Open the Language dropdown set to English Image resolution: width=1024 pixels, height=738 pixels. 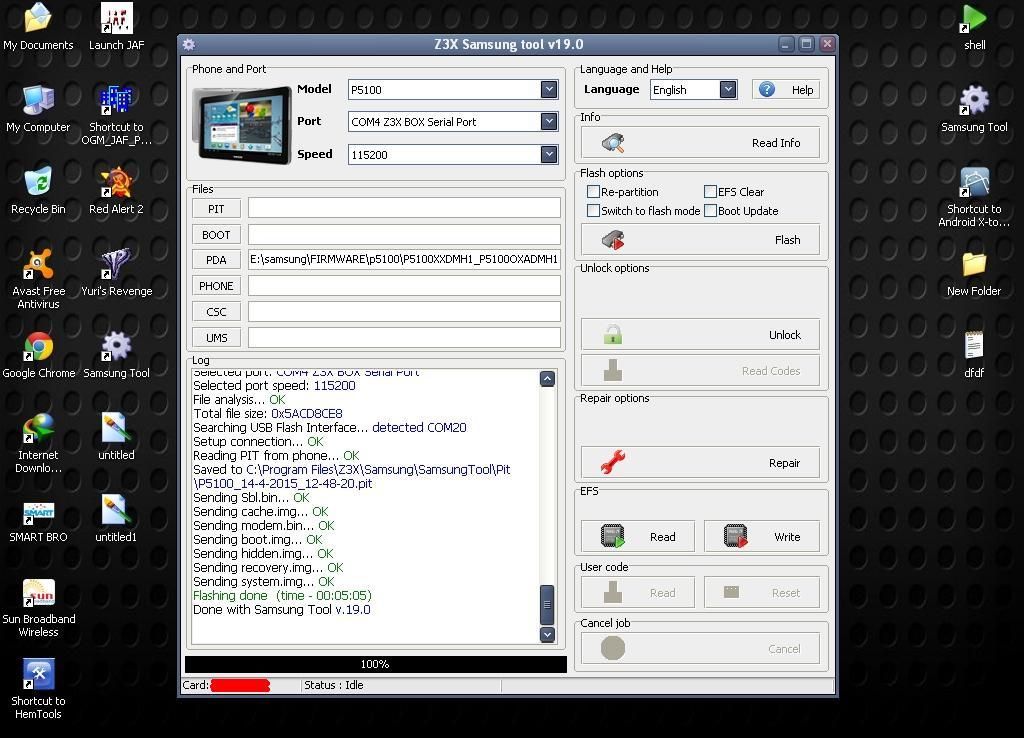(x=728, y=90)
